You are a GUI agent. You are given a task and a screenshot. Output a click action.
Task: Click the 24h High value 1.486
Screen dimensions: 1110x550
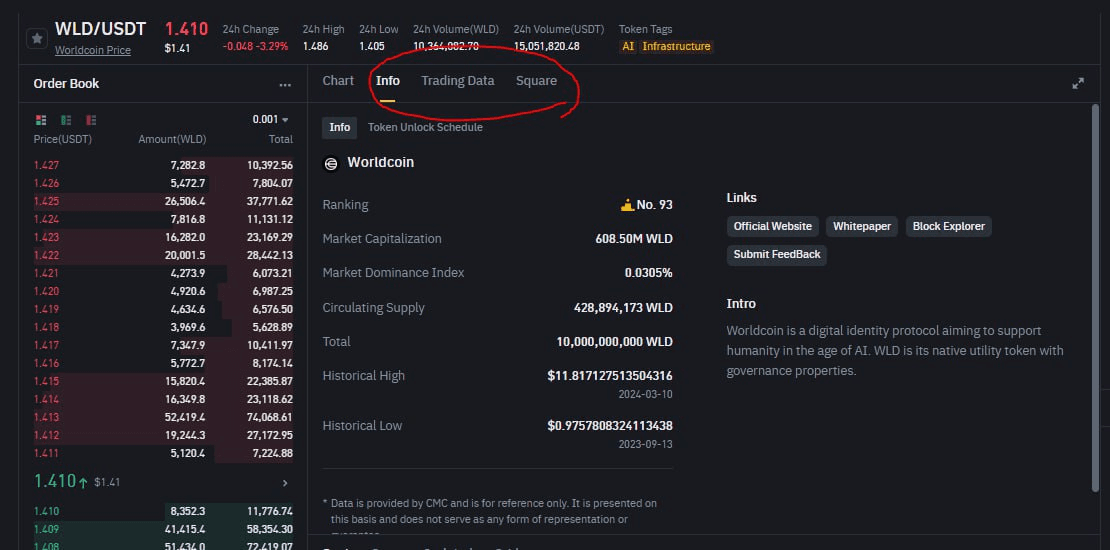[x=315, y=46]
